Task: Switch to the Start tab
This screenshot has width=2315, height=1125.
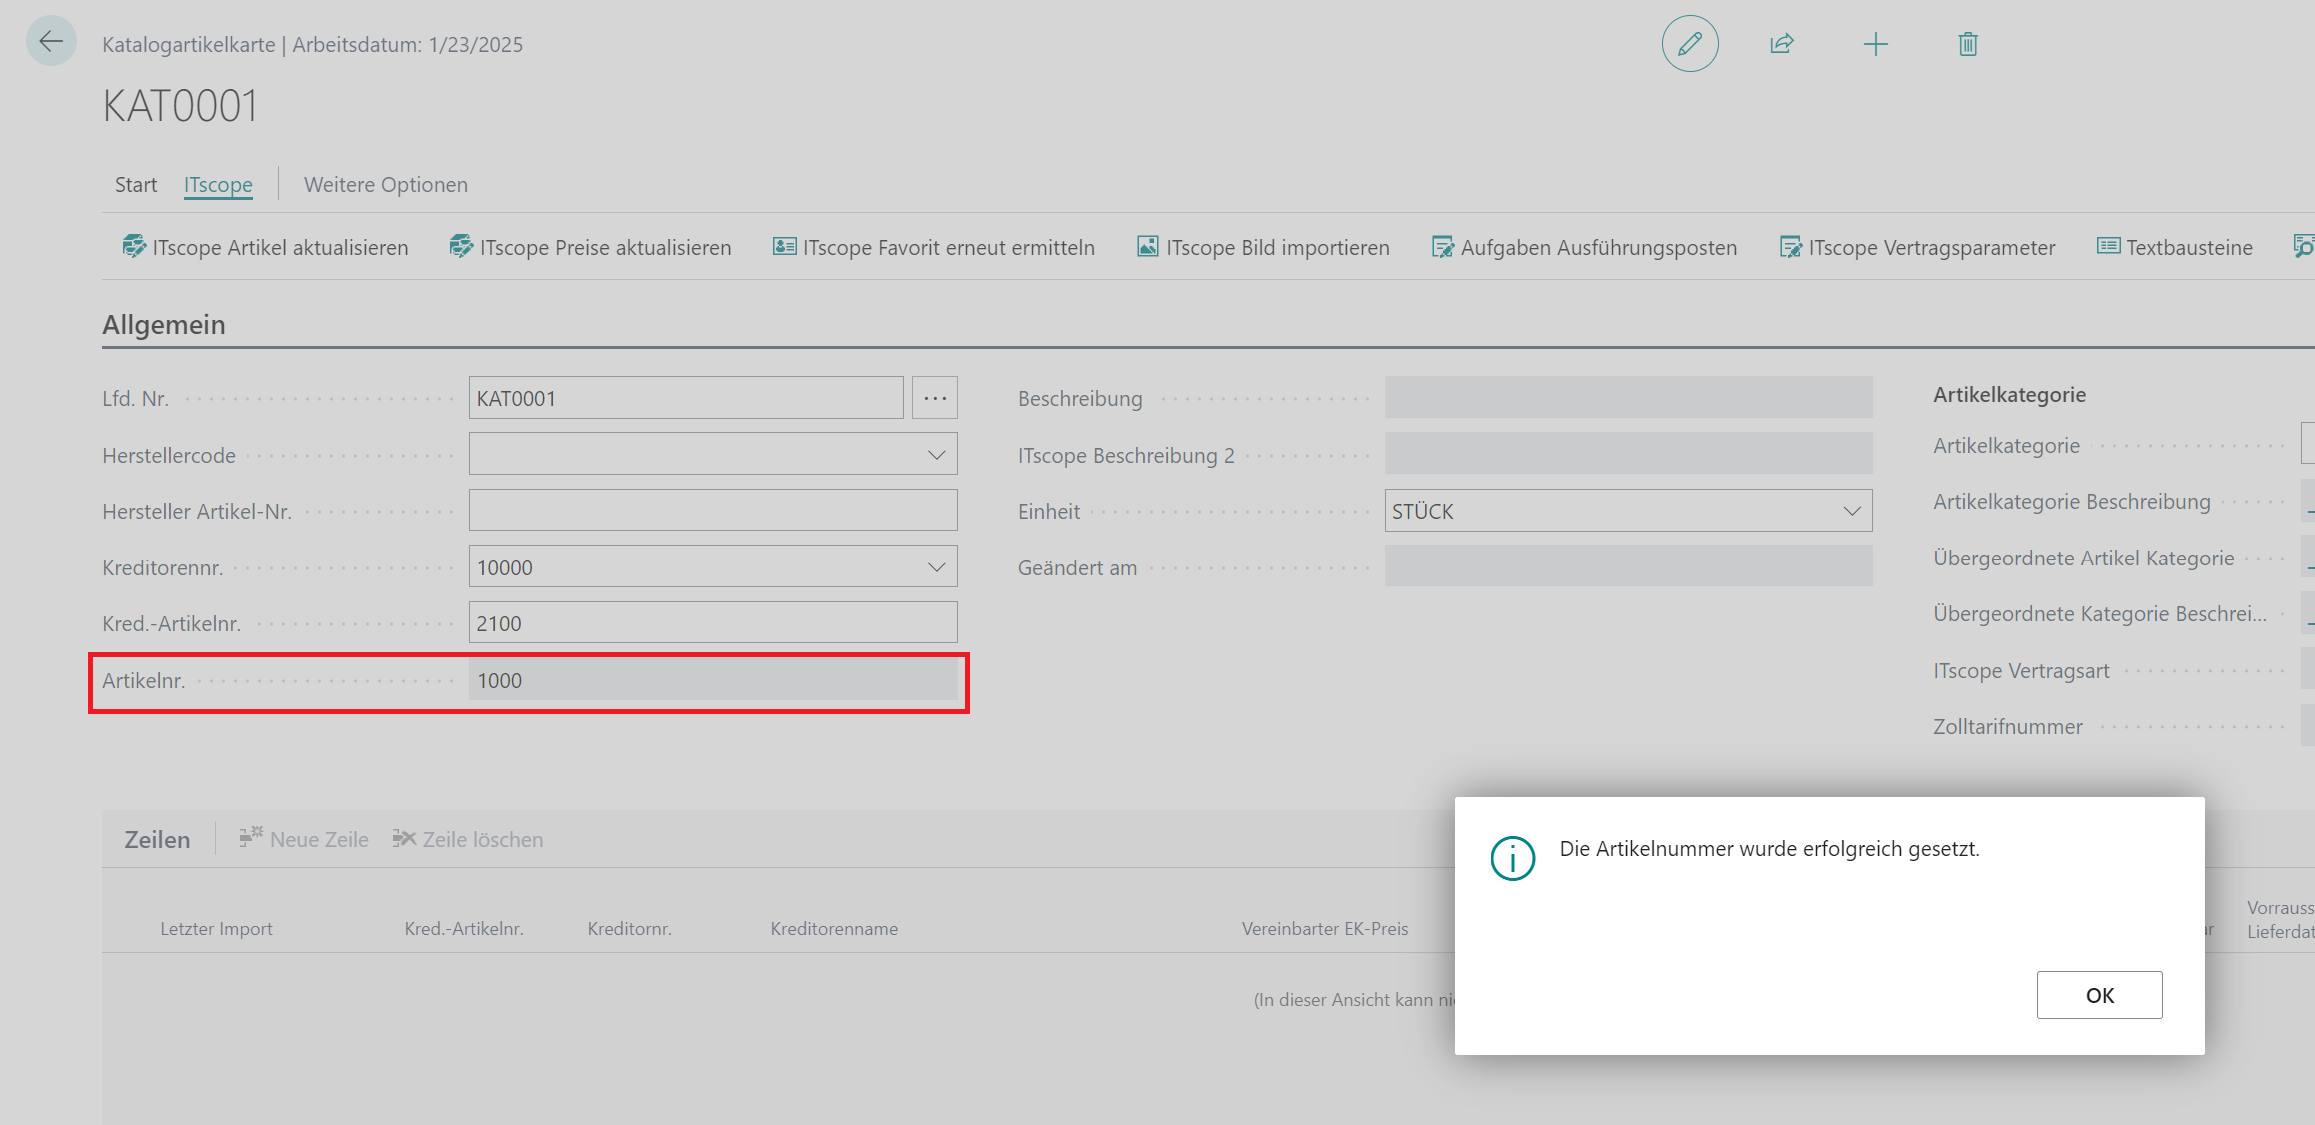Action: (136, 185)
